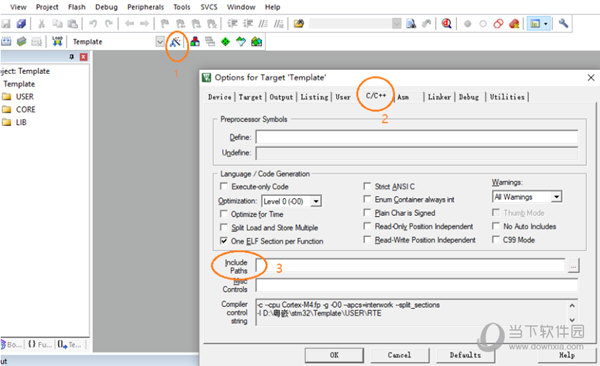The height and width of the screenshot is (366, 600).
Task: Click the OK button
Action: click(x=334, y=355)
